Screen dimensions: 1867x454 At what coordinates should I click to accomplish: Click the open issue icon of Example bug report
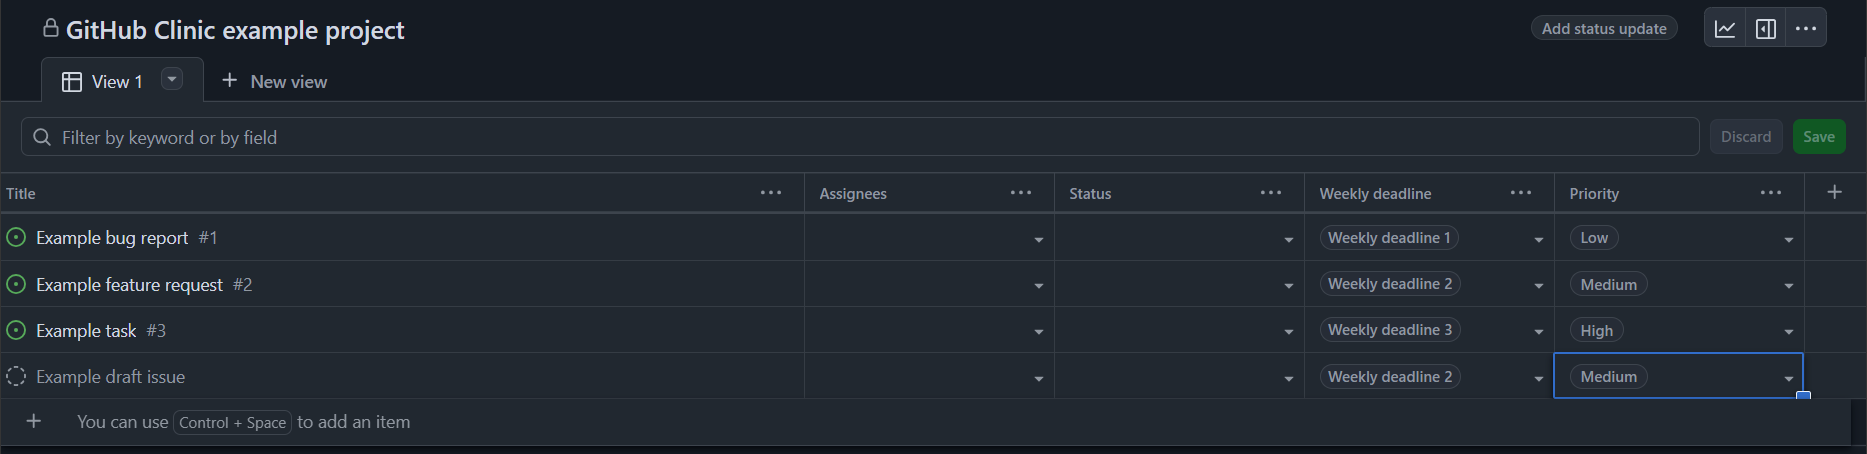(16, 237)
